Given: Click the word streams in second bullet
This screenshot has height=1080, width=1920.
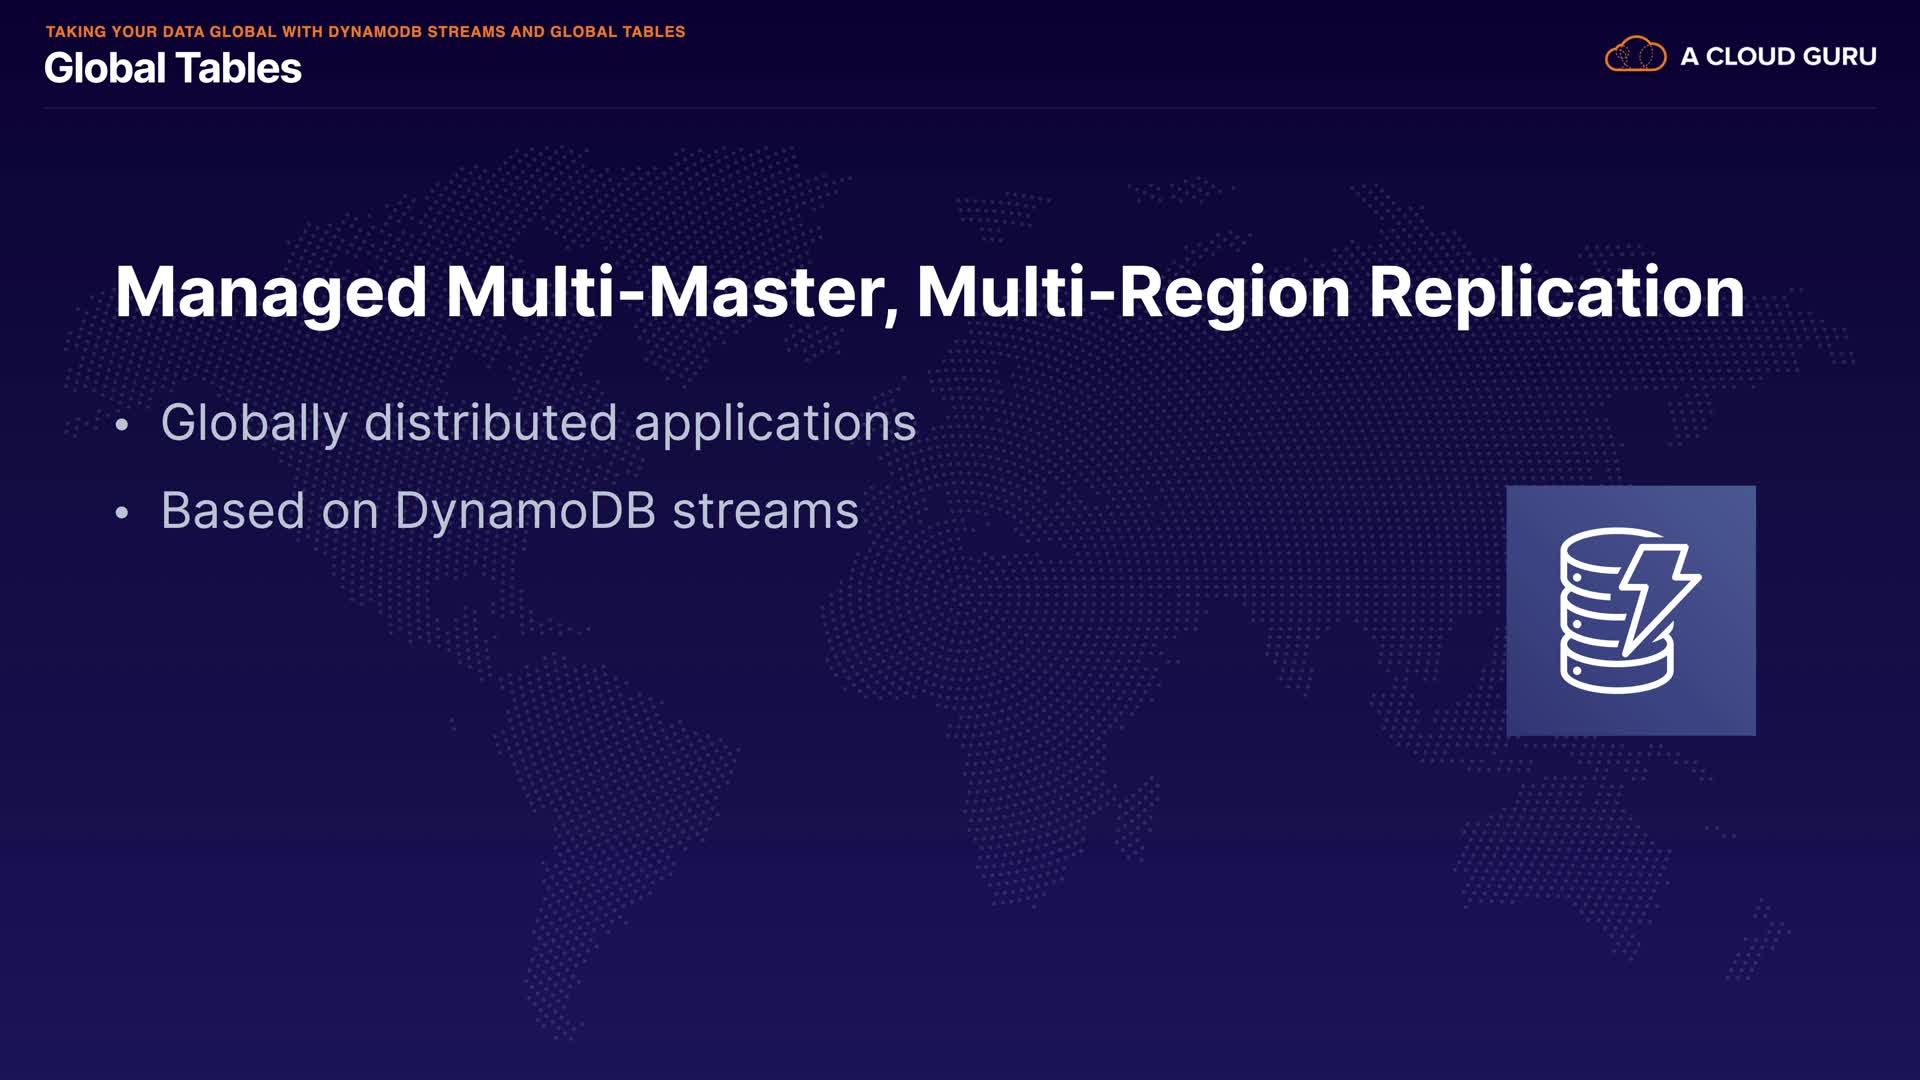Looking at the screenshot, I should coord(765,511).
